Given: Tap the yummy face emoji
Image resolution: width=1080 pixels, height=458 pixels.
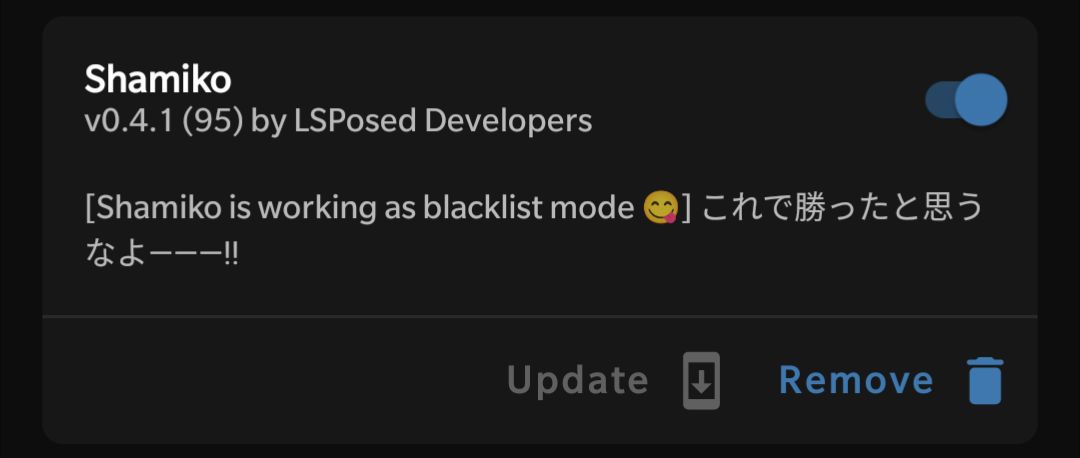Looking at the screenshot, I should 660,208.
